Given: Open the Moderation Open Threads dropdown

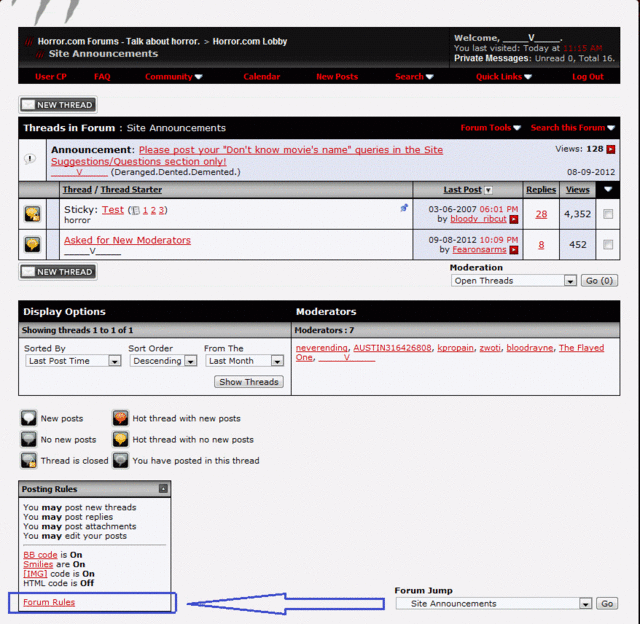Looking at the screenshot, I should pos(513,281).
